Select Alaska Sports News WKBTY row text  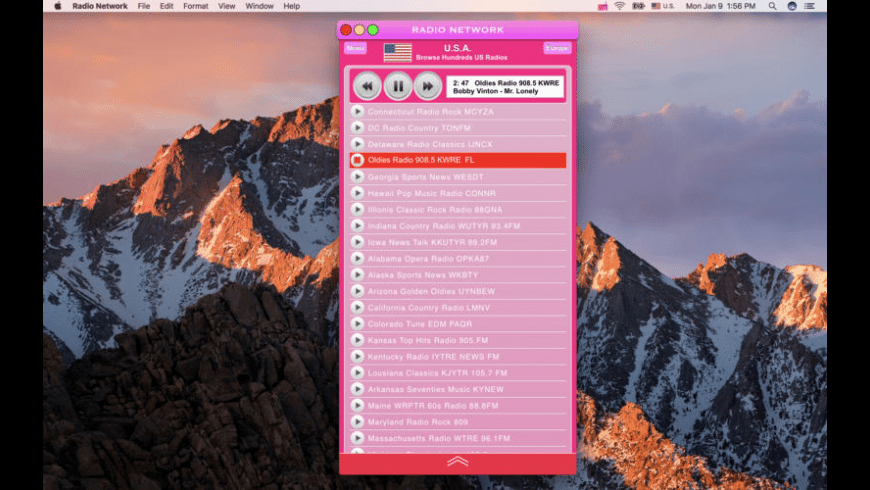[423, 275]
